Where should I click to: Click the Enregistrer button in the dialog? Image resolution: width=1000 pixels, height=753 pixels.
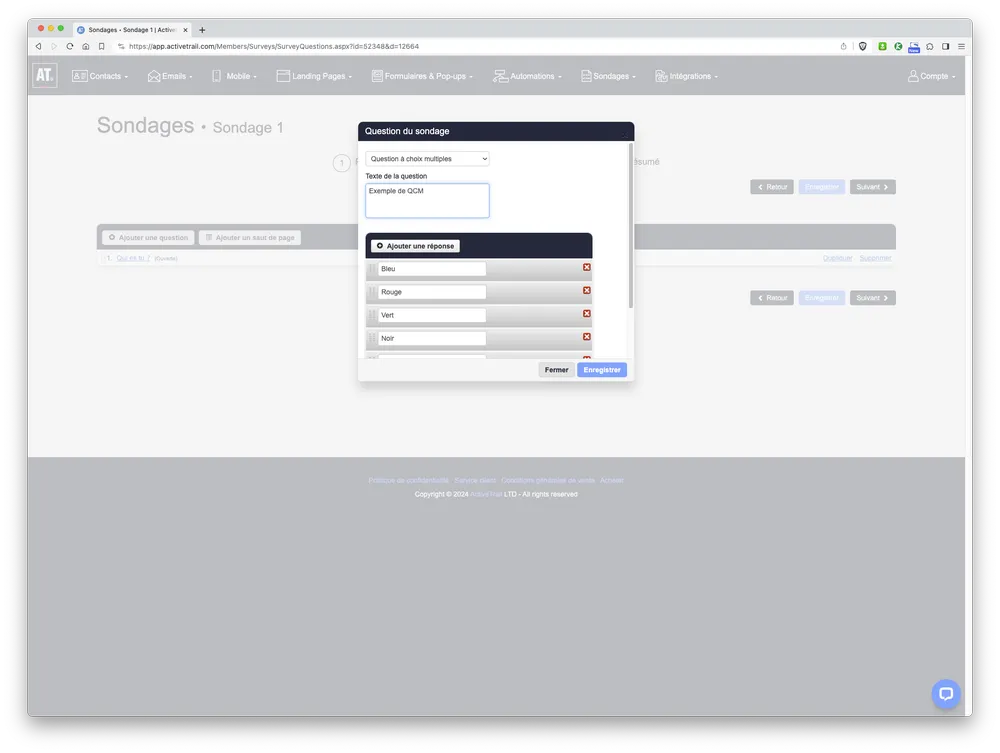click(x=601, y=369)
